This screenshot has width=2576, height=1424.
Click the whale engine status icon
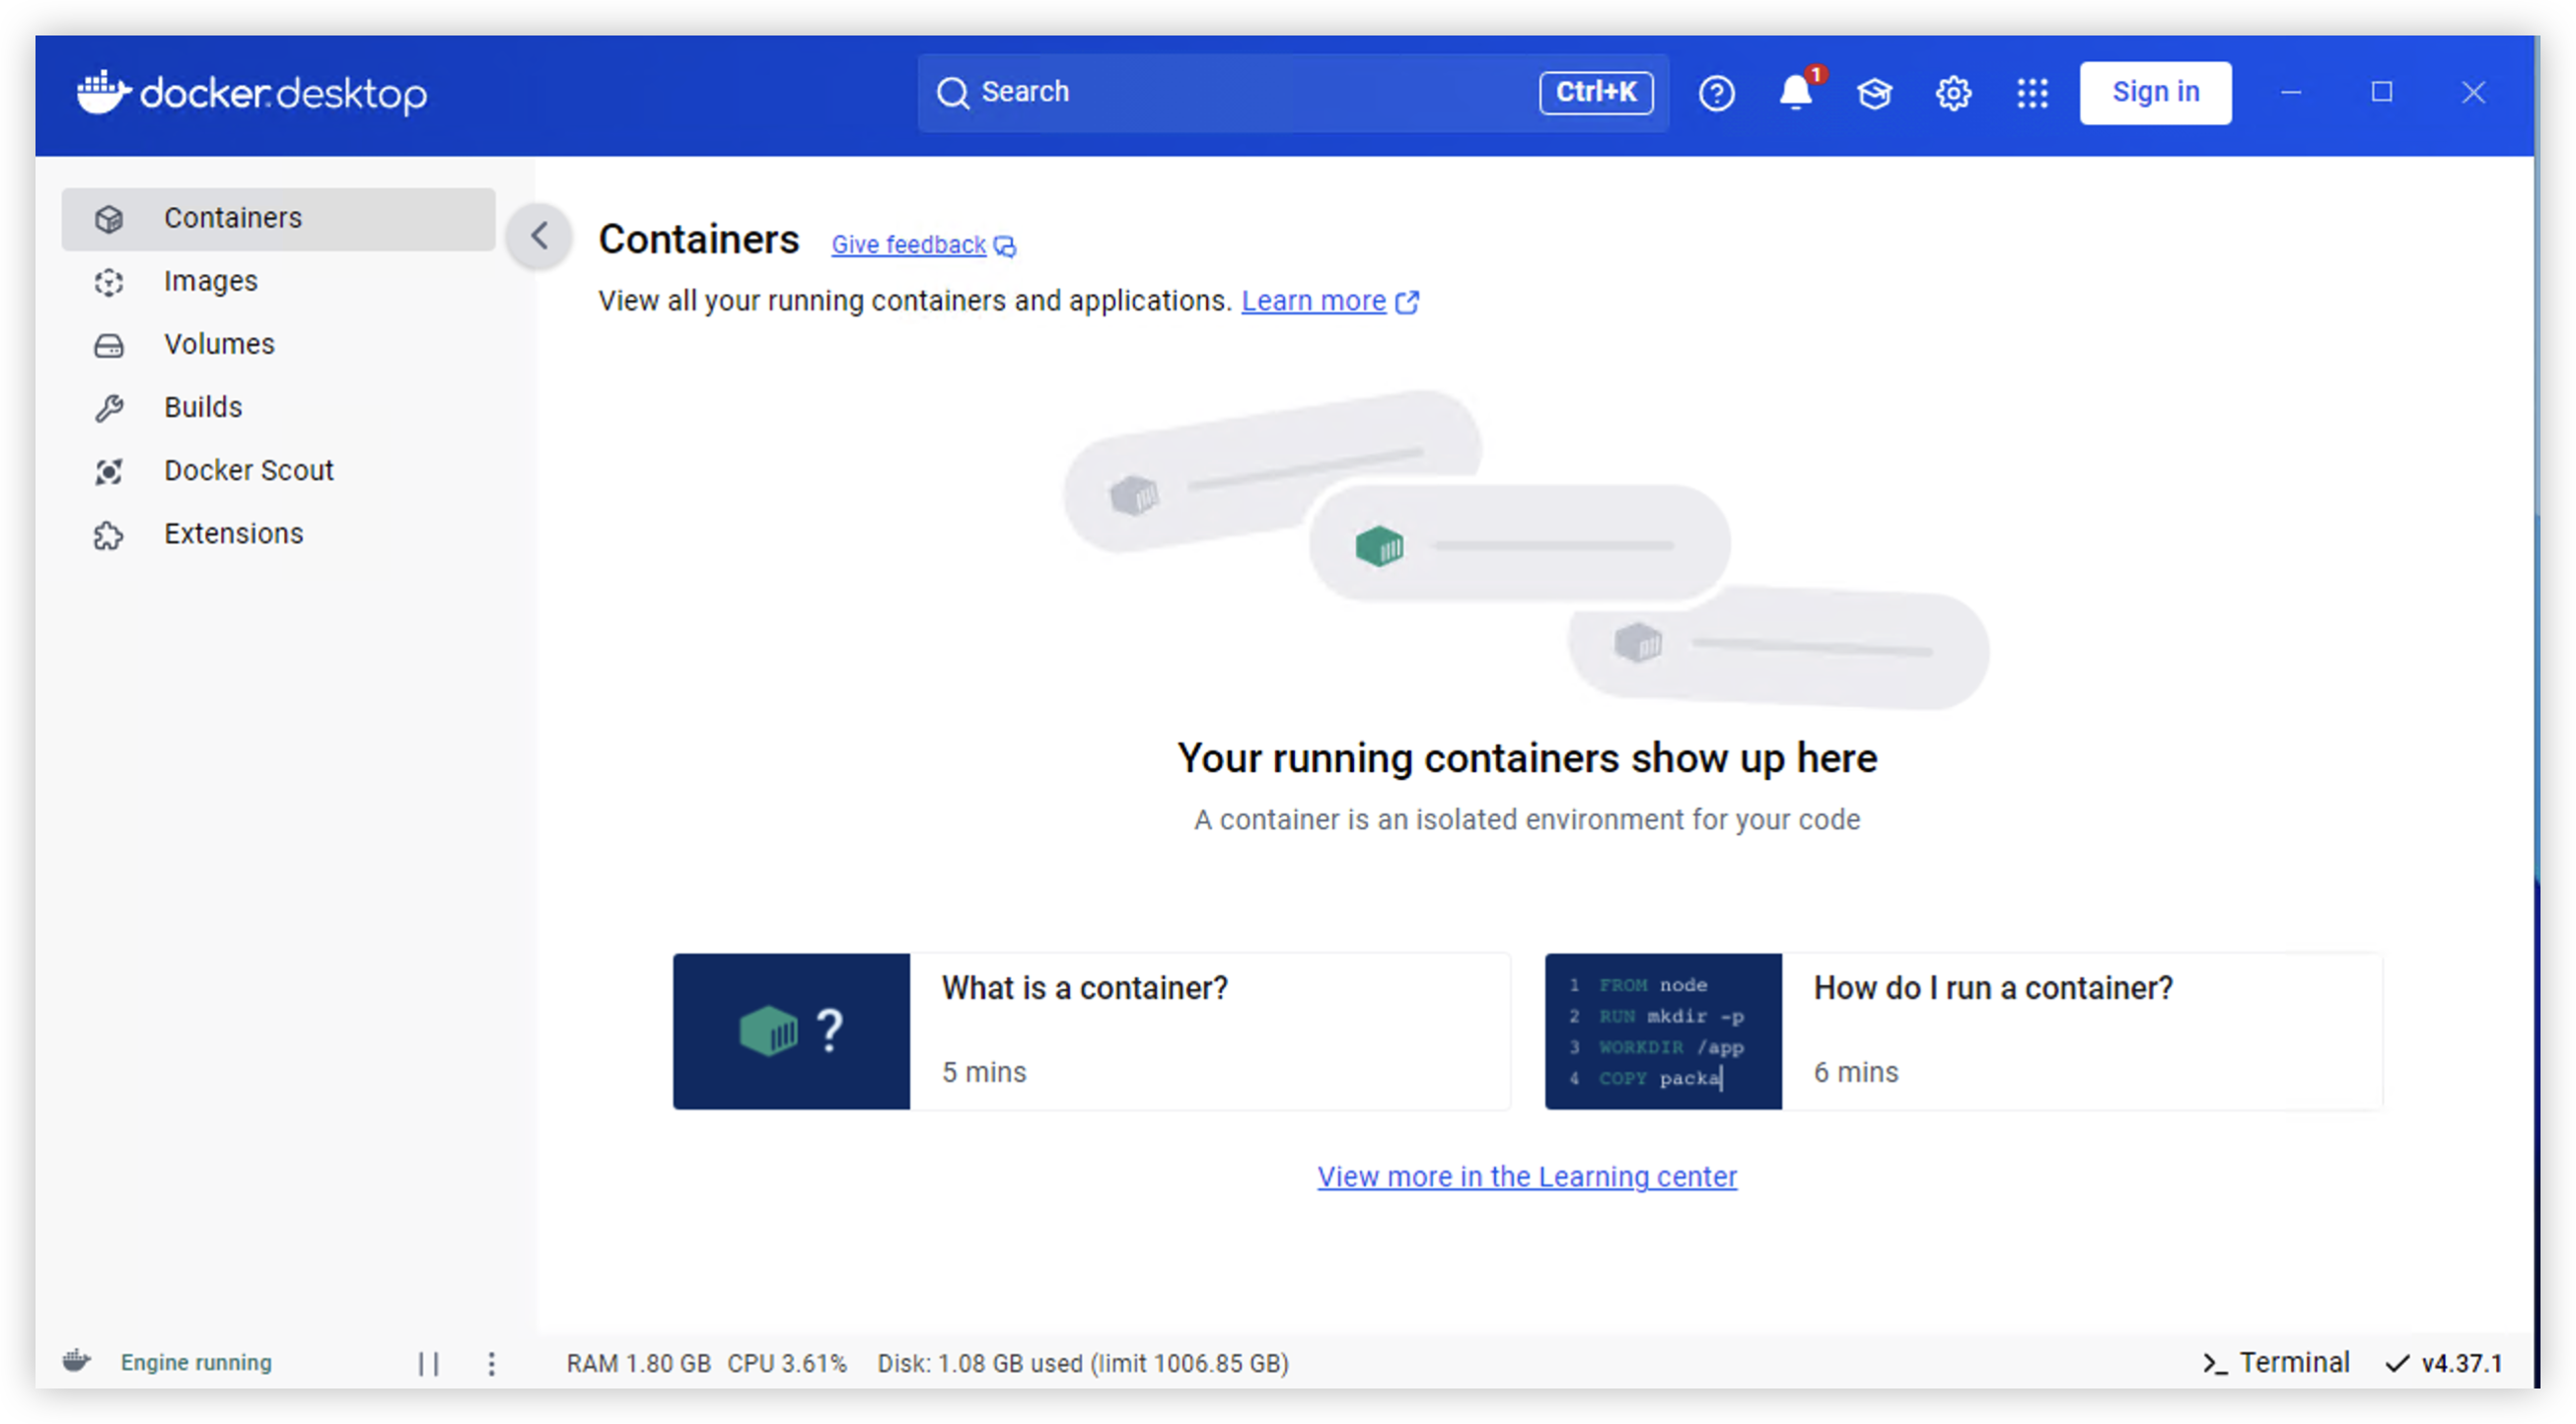77,1361
